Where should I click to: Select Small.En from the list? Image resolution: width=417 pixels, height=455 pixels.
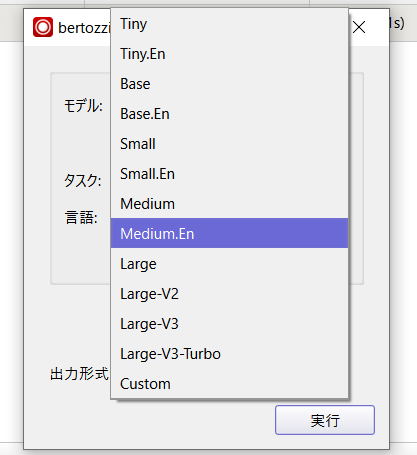pos(229,174)
